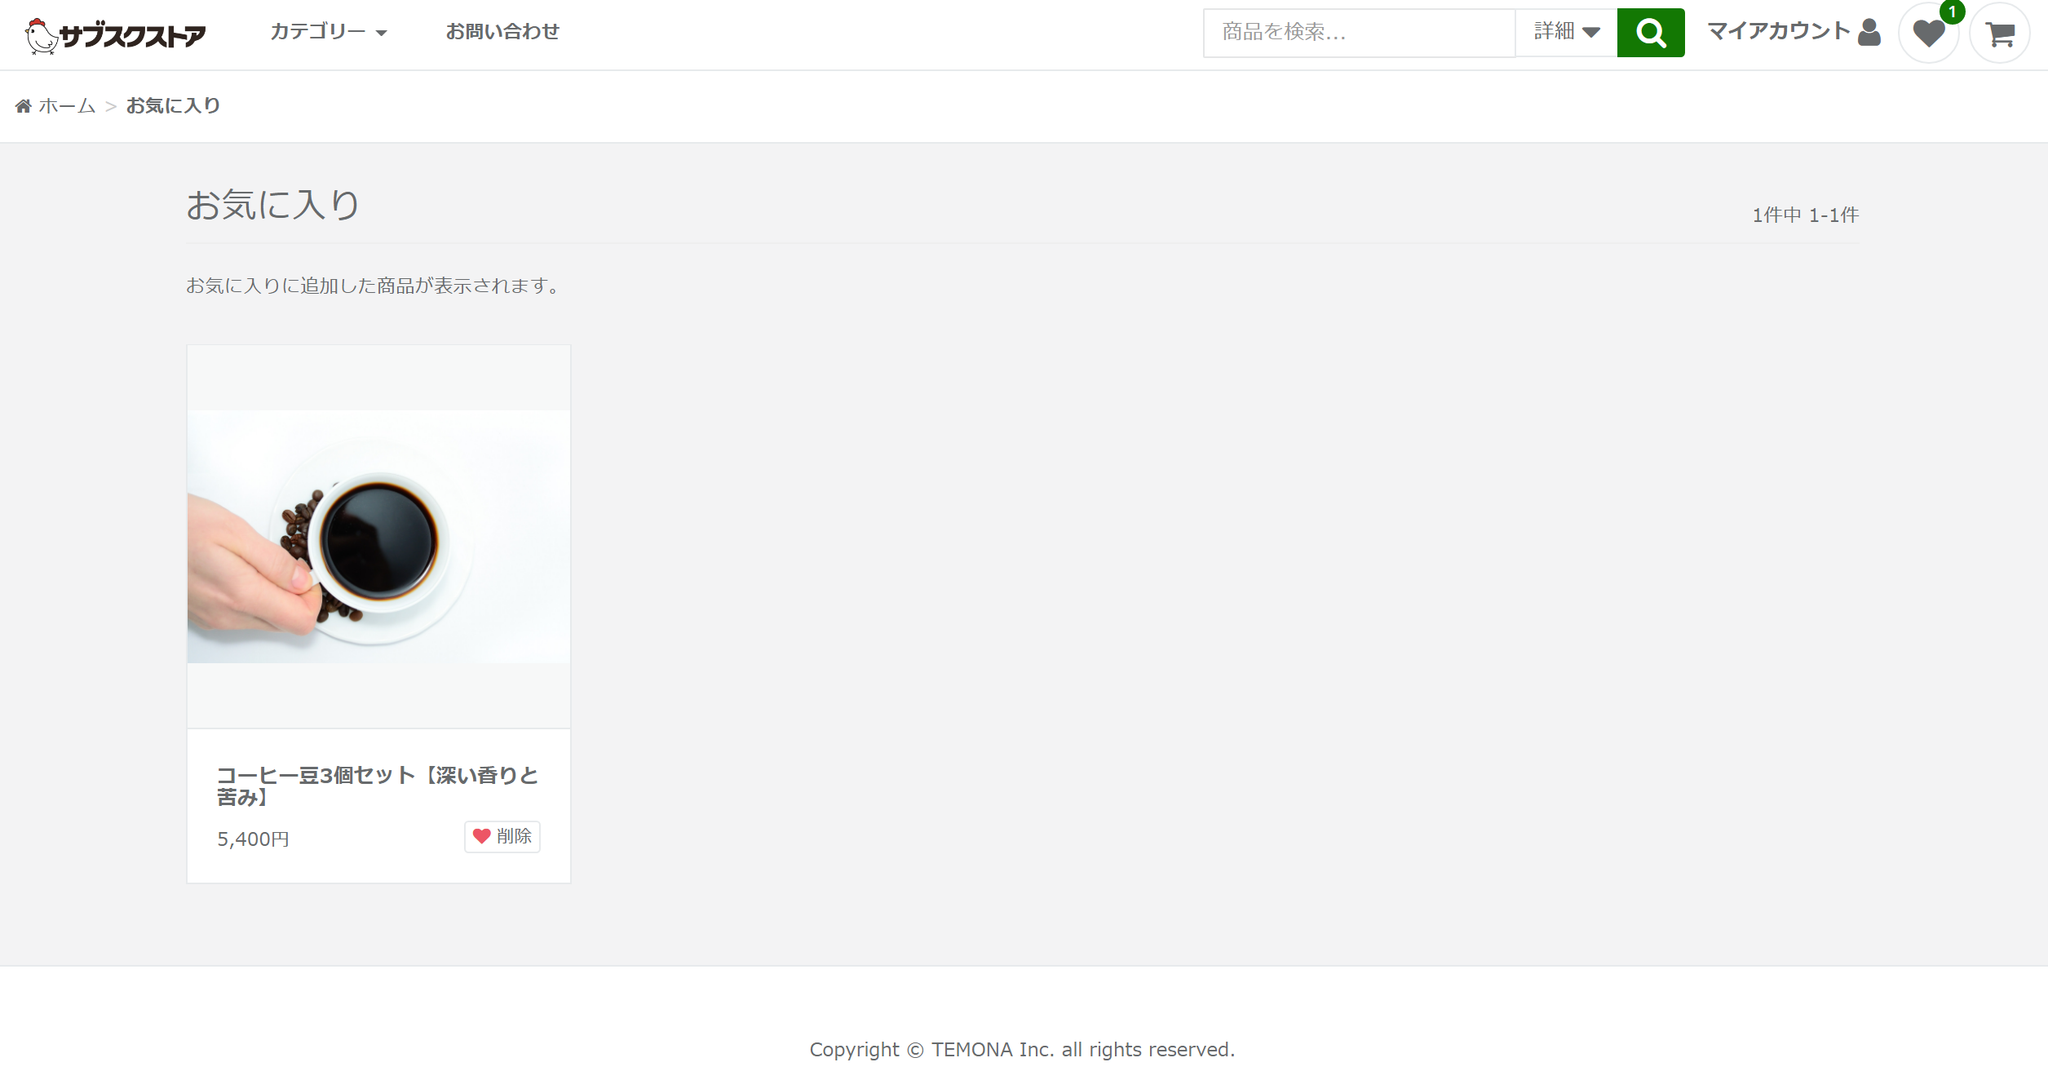
Task: Open the shopping cart icon
Action: [1999, 34]
